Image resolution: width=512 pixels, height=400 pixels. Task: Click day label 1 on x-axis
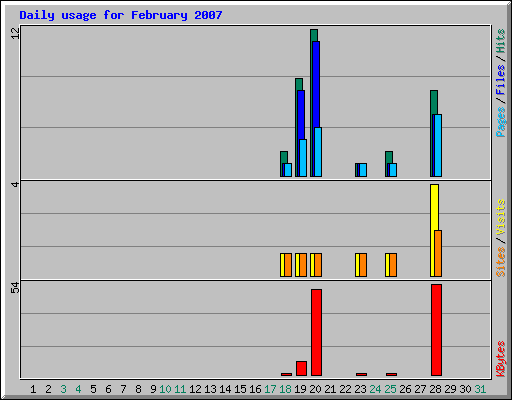(x=33, y=389)
